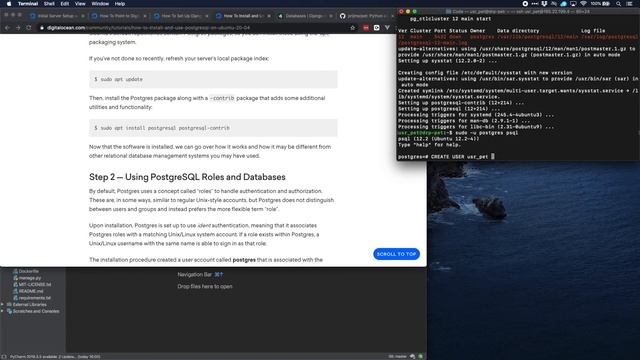640x360 pixels.
Task: Click the Git master branch in PyCharm status bar
Action: pos(397,357)
